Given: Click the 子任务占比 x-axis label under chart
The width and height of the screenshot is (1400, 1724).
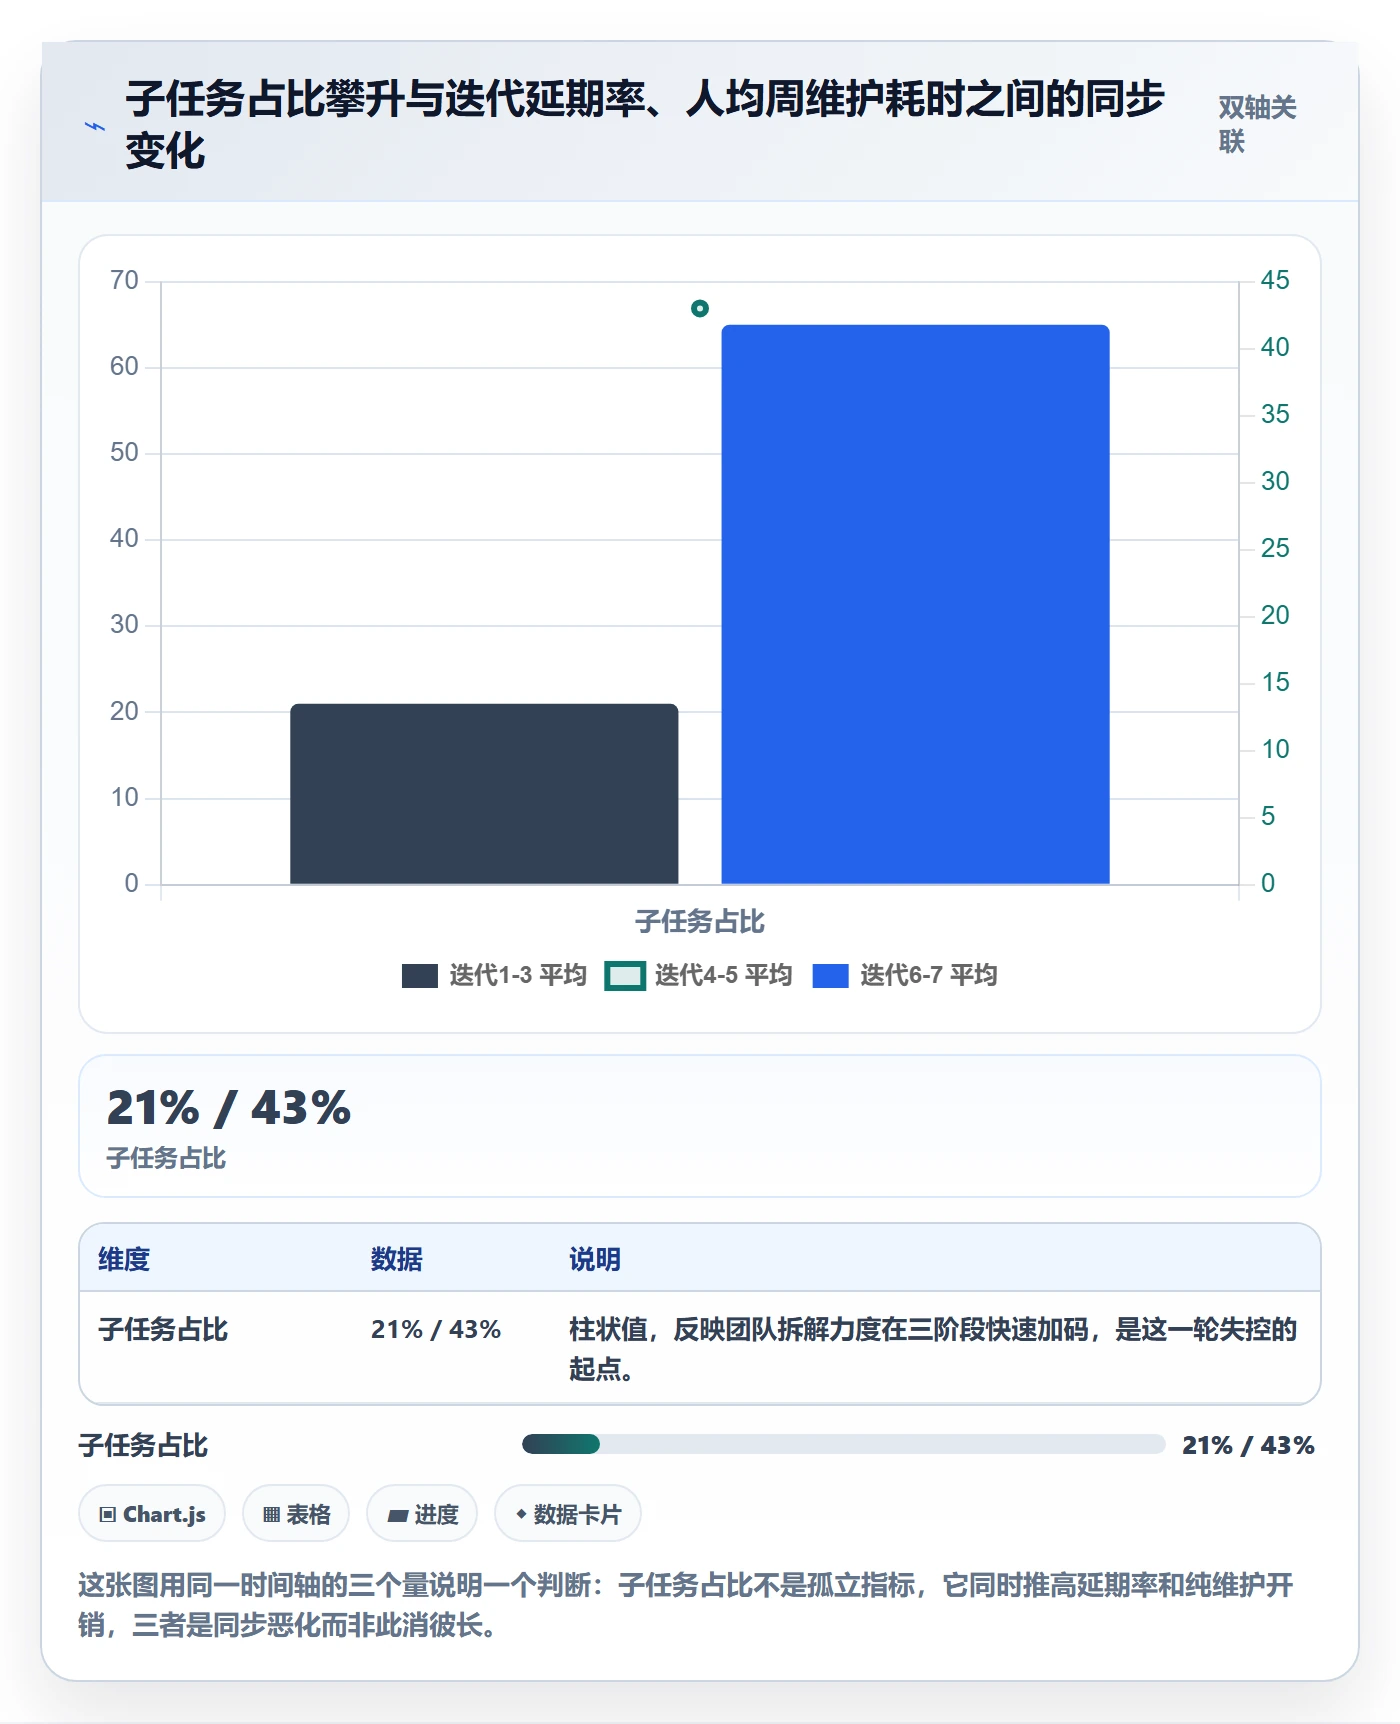Looking at the screenshot, I should [x=700, y=921].
